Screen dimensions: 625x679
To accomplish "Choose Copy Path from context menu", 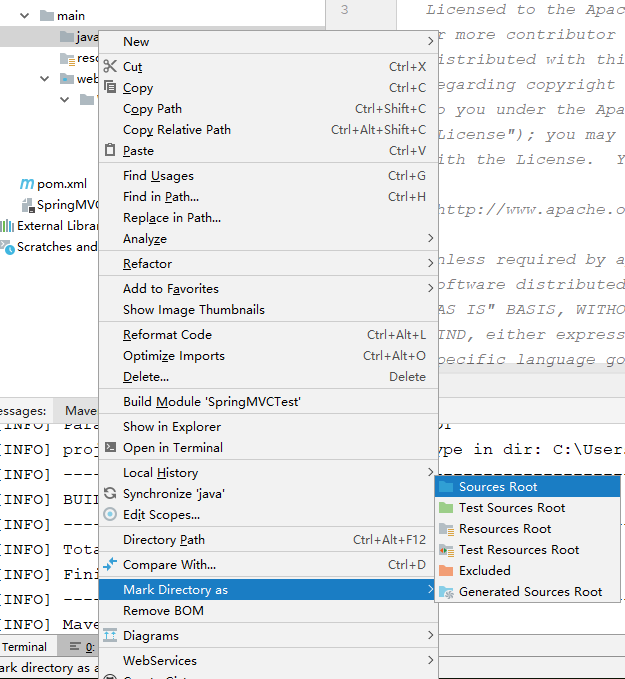I will pyautogui.click(x=269, y=108).
